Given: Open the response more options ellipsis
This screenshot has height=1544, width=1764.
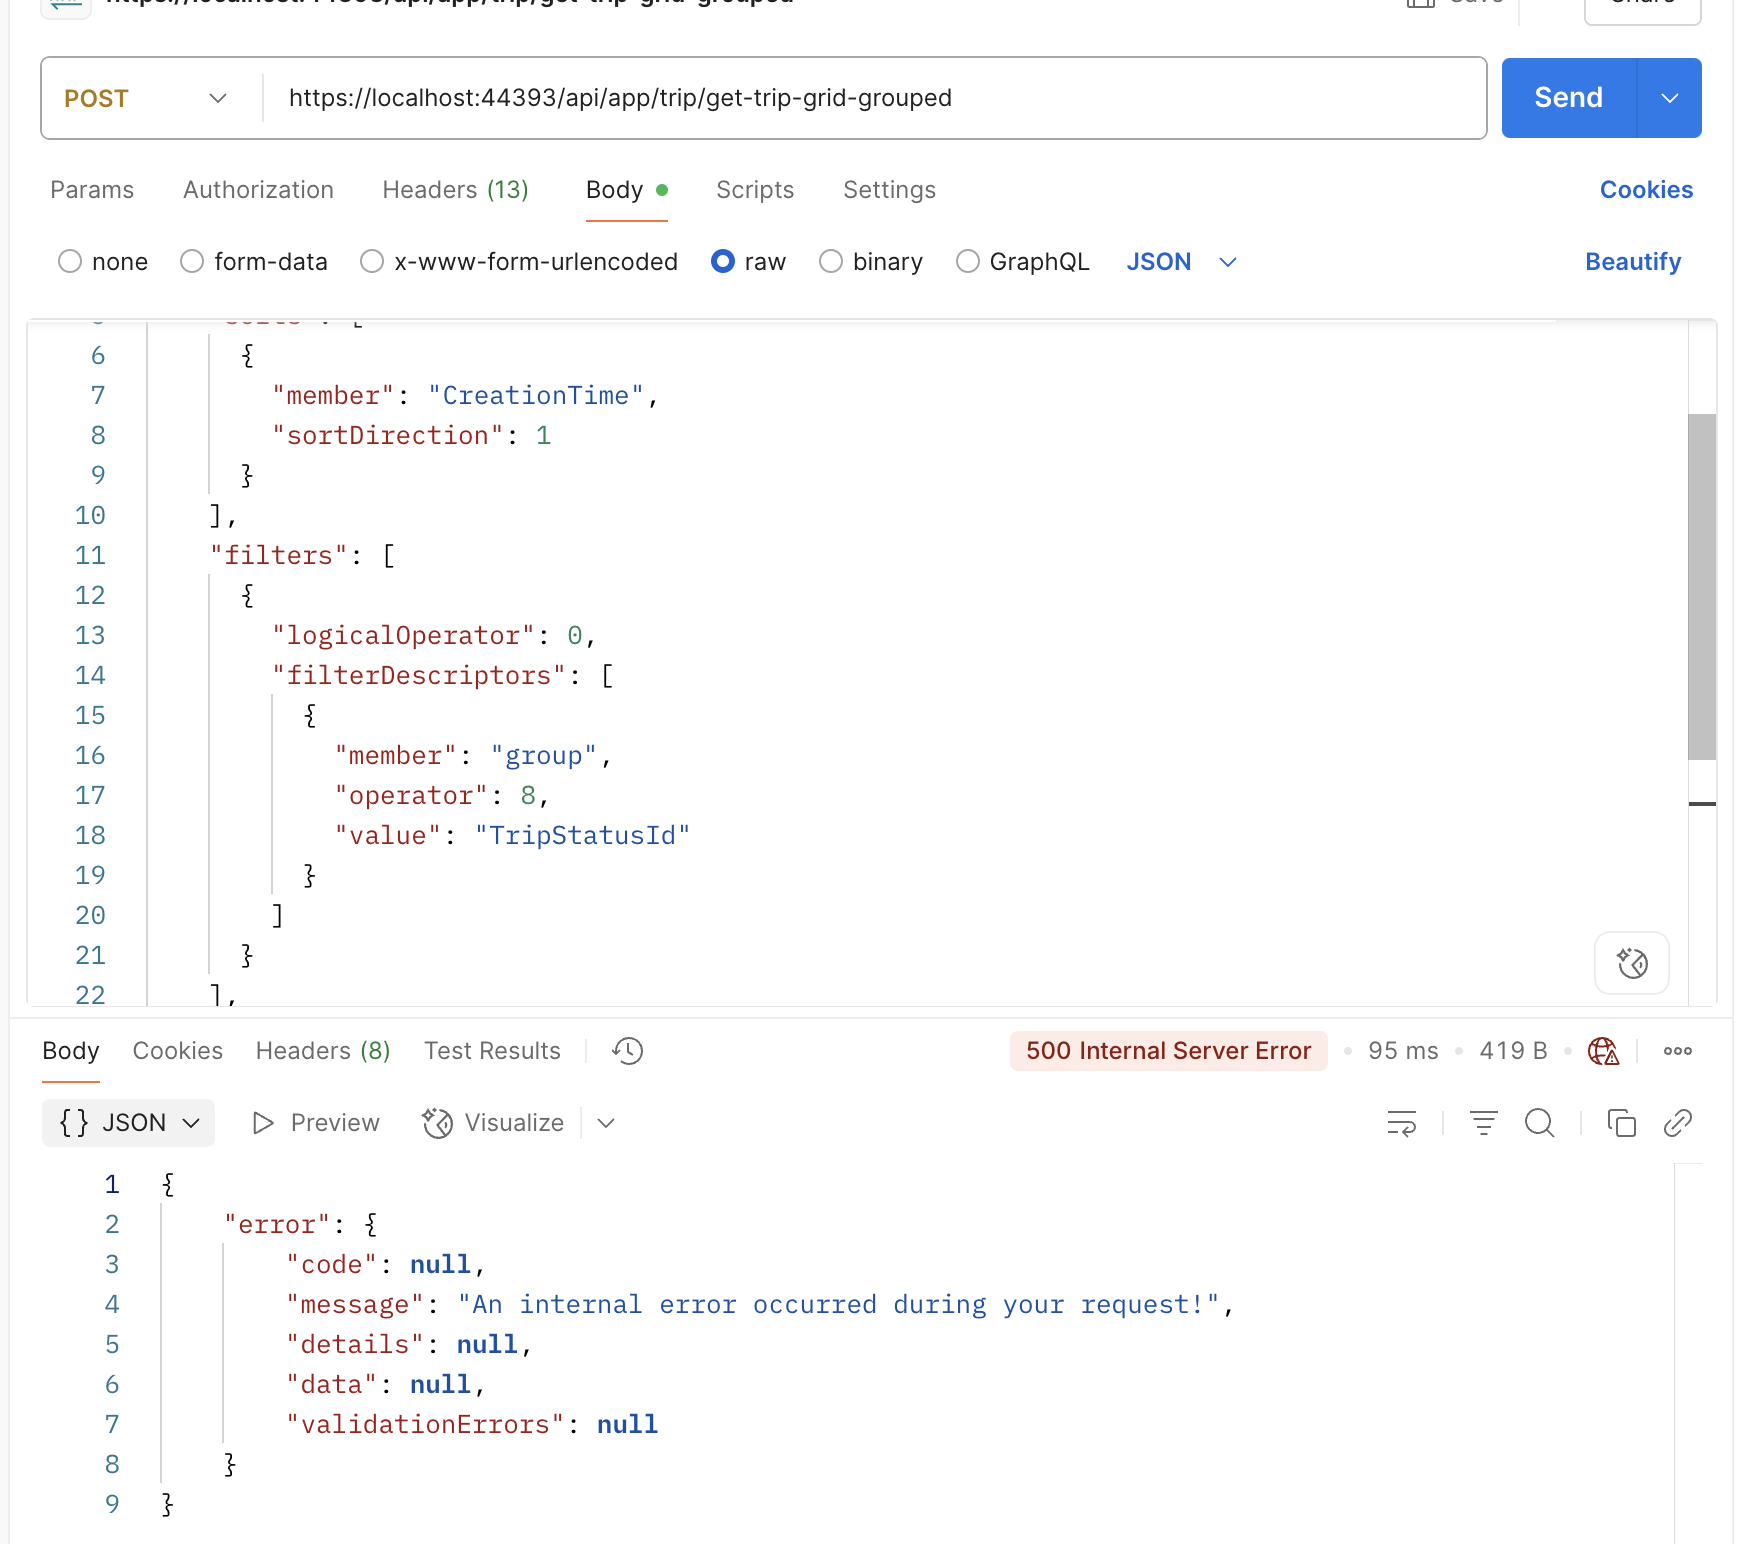Looking at the screenshot, I should tap(1677, 1051).
